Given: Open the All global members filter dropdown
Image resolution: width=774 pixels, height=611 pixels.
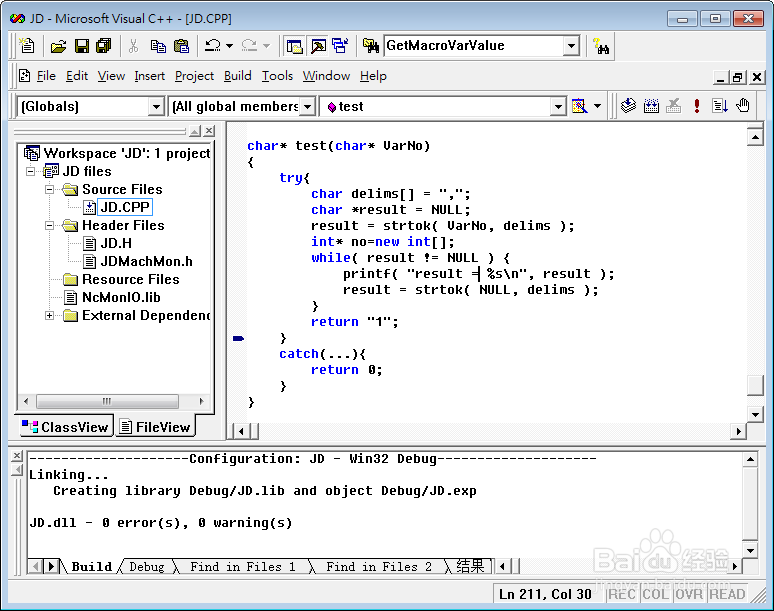Looking at the screenshot, I should [x=307, y=107].
